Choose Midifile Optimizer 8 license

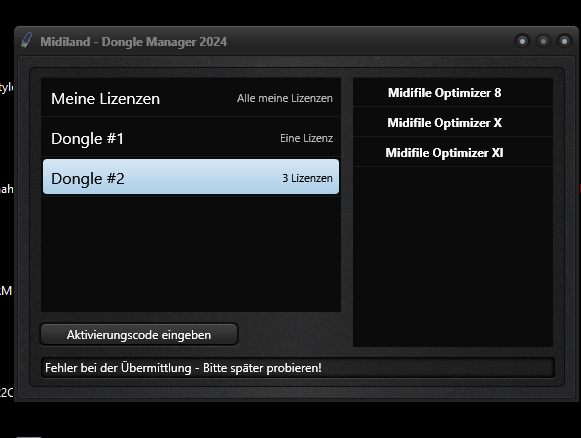click(453, 93)
